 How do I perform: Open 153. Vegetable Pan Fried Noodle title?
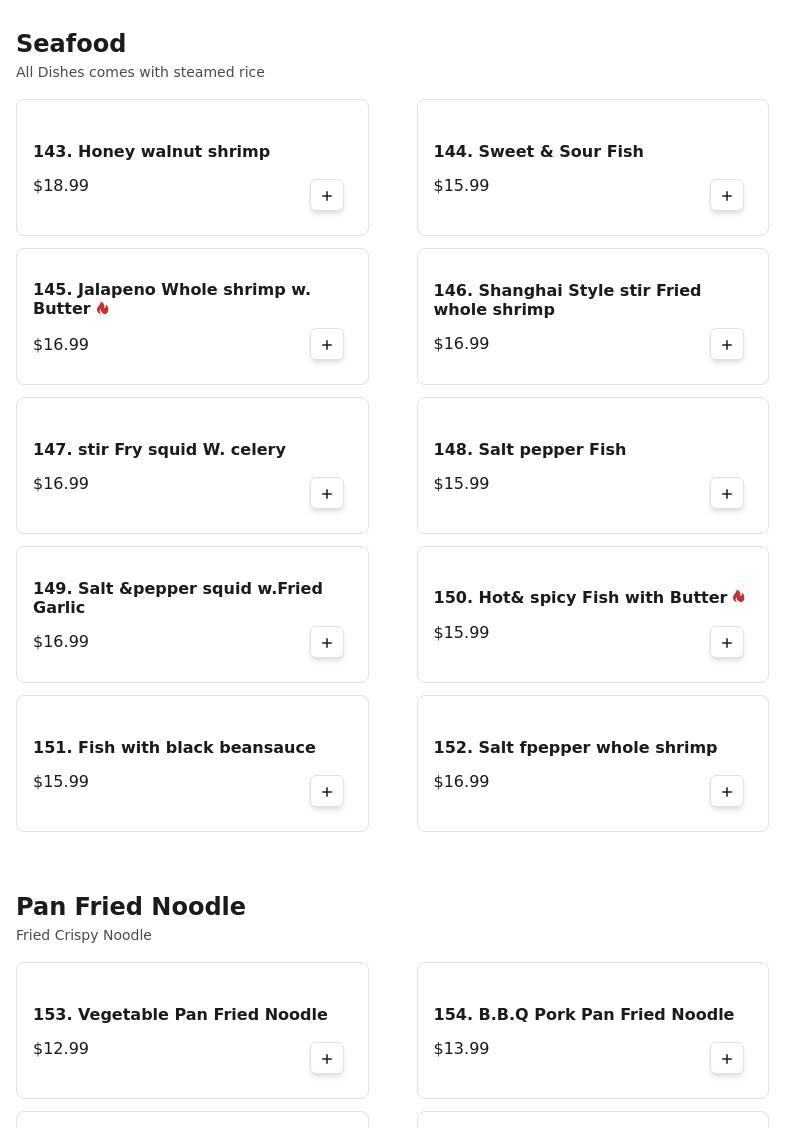pyautogui.click(x=180, y=1014)
